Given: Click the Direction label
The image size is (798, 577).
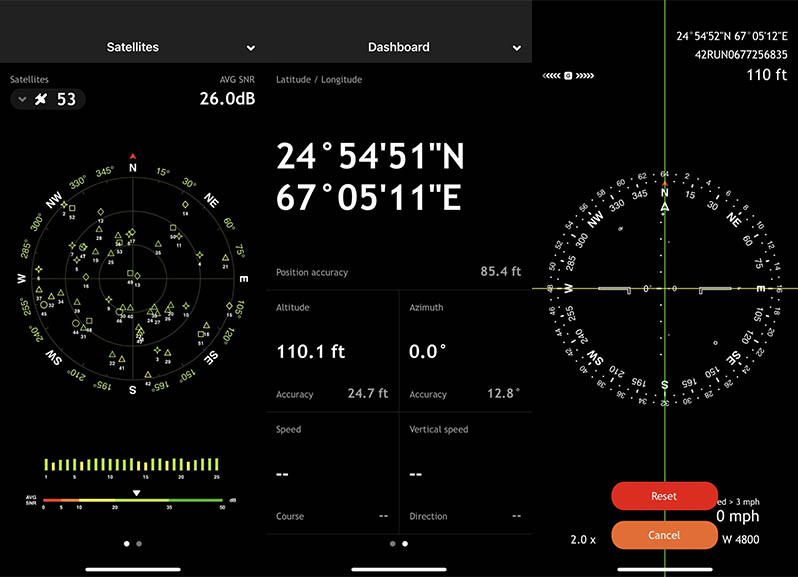Looking at the screenshot, I should 429,516.
